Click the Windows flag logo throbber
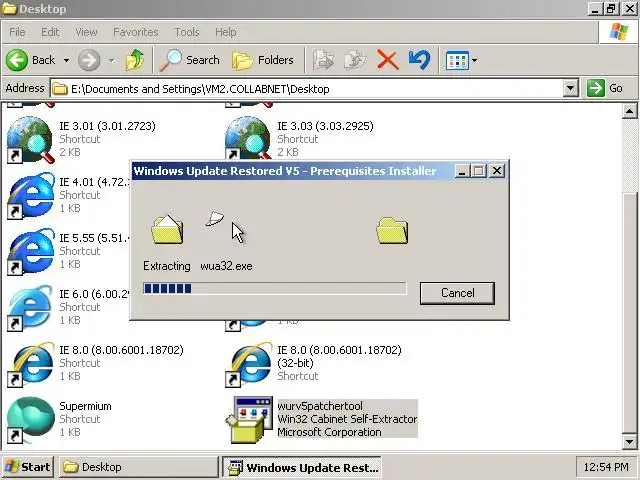Screen dimensions: 640x480 619,32
